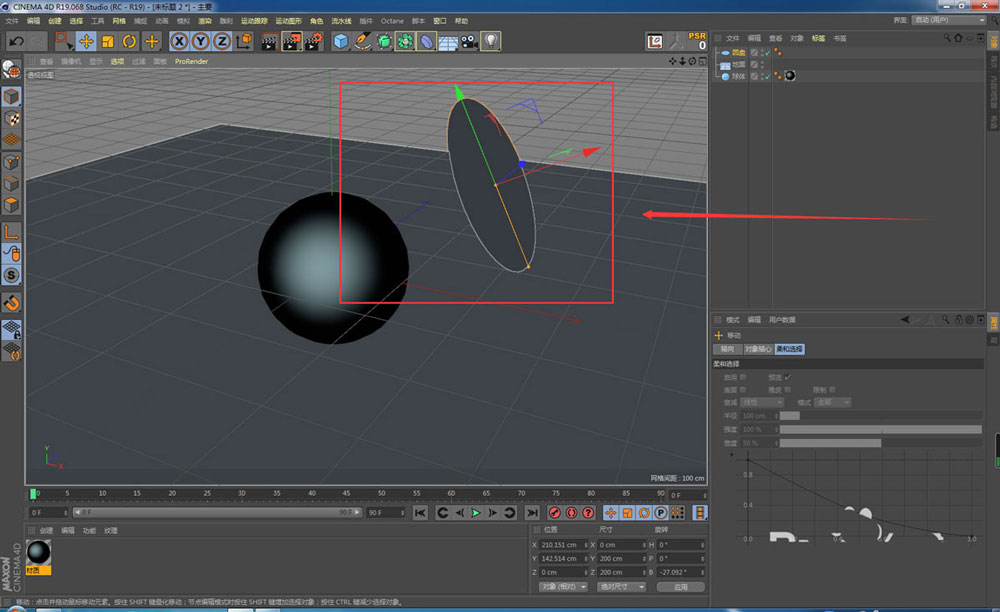
Task: Disable the 预览 checkbox in 柔和选择 settings
Action: click(x=786, y=377)
